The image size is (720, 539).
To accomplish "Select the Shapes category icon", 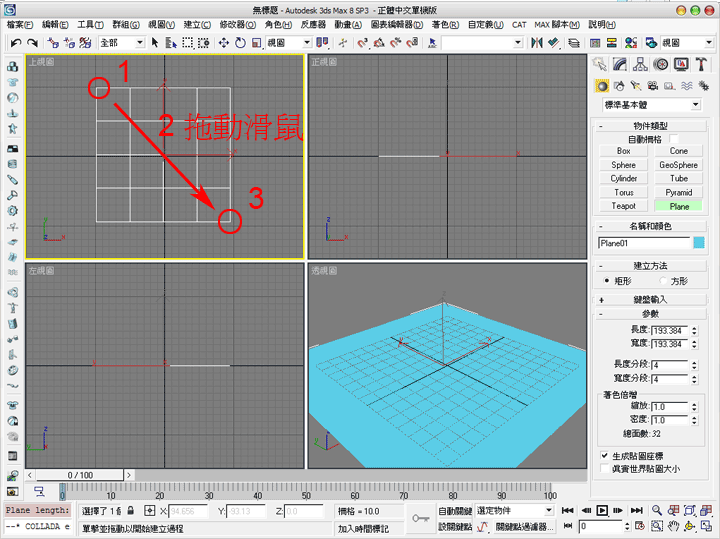I will (x=619, y=86).
